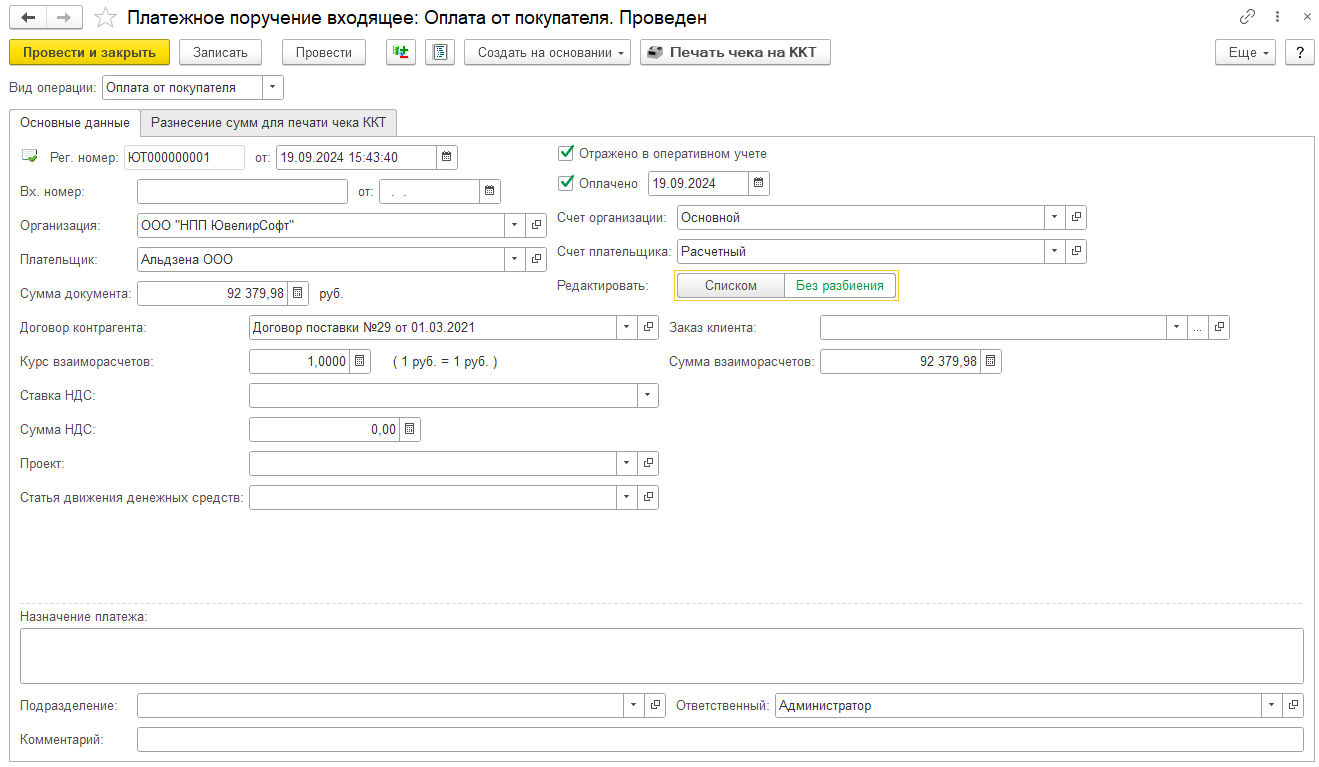This screenshot has width=1319, height=767.
Task: Add document to favorites star
Action: point(104,18)
